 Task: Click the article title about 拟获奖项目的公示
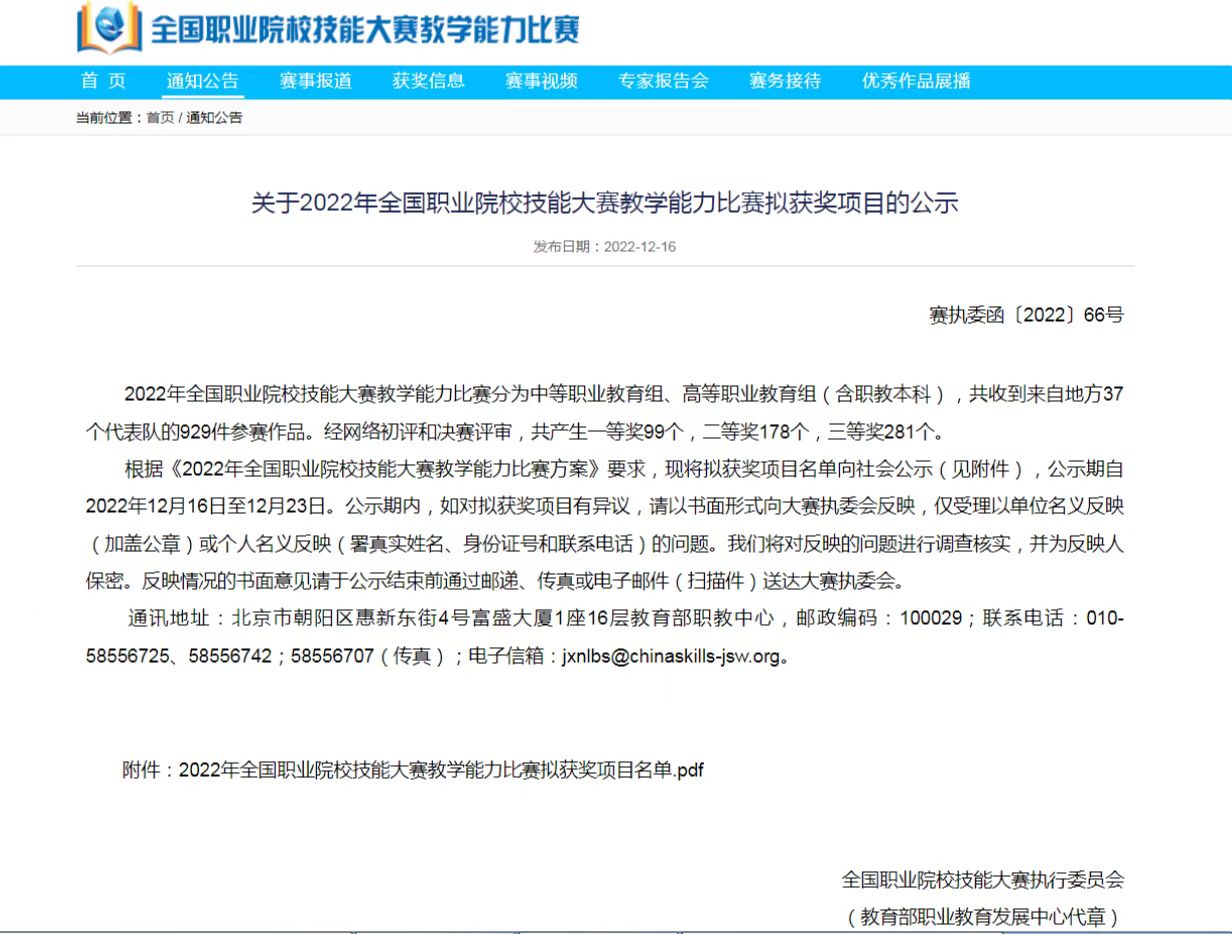pos(605,203)
